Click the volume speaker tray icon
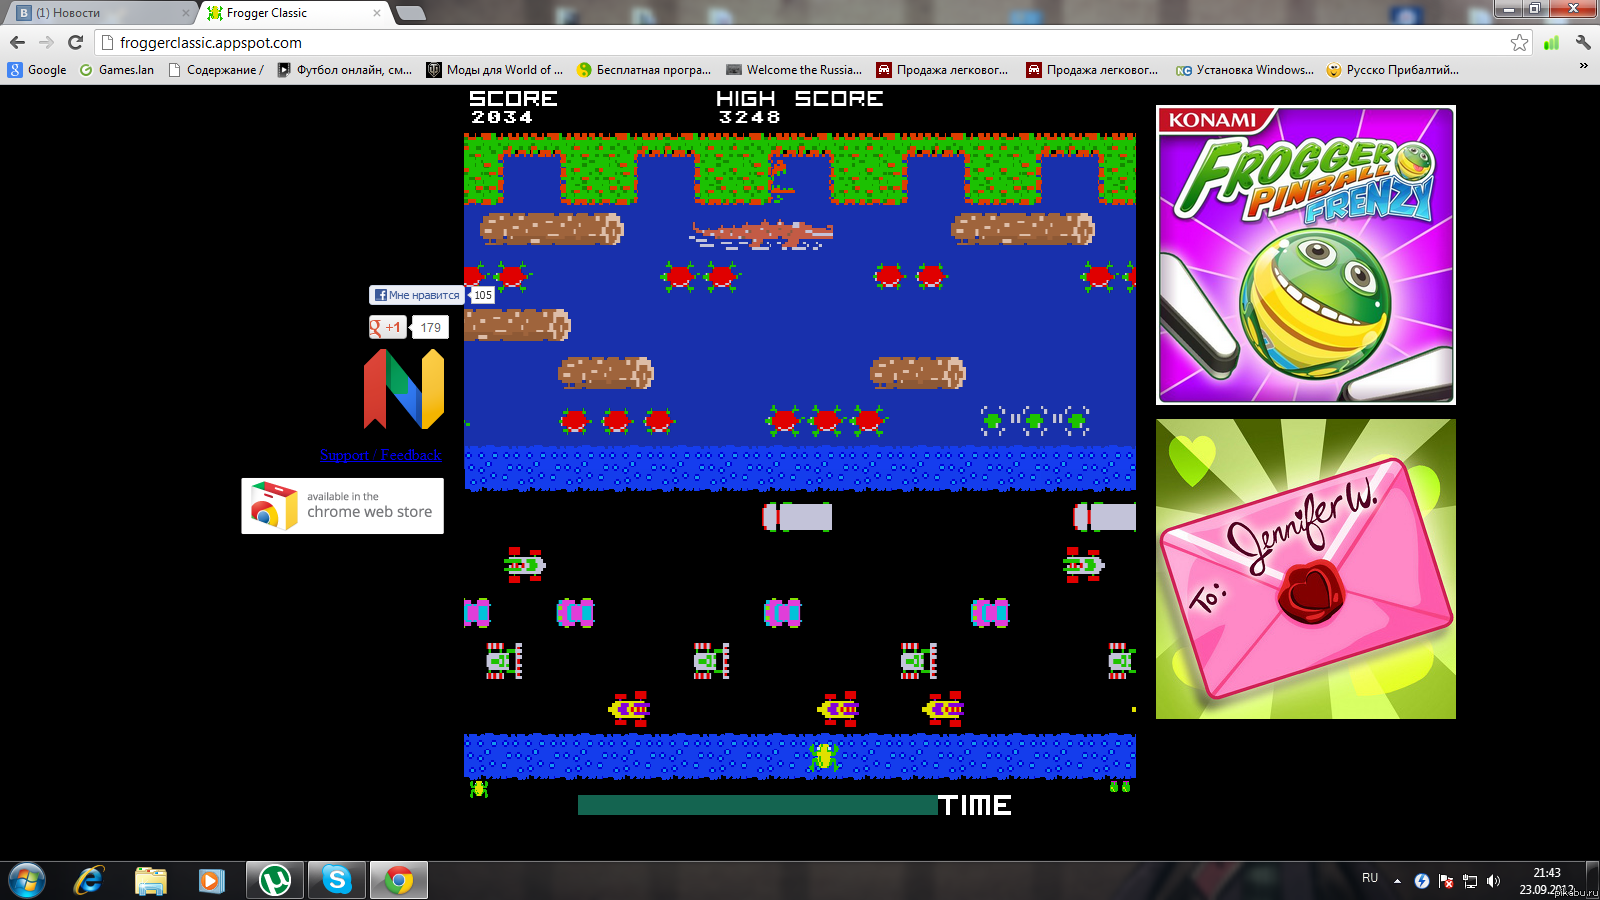 pos(1493,881)
